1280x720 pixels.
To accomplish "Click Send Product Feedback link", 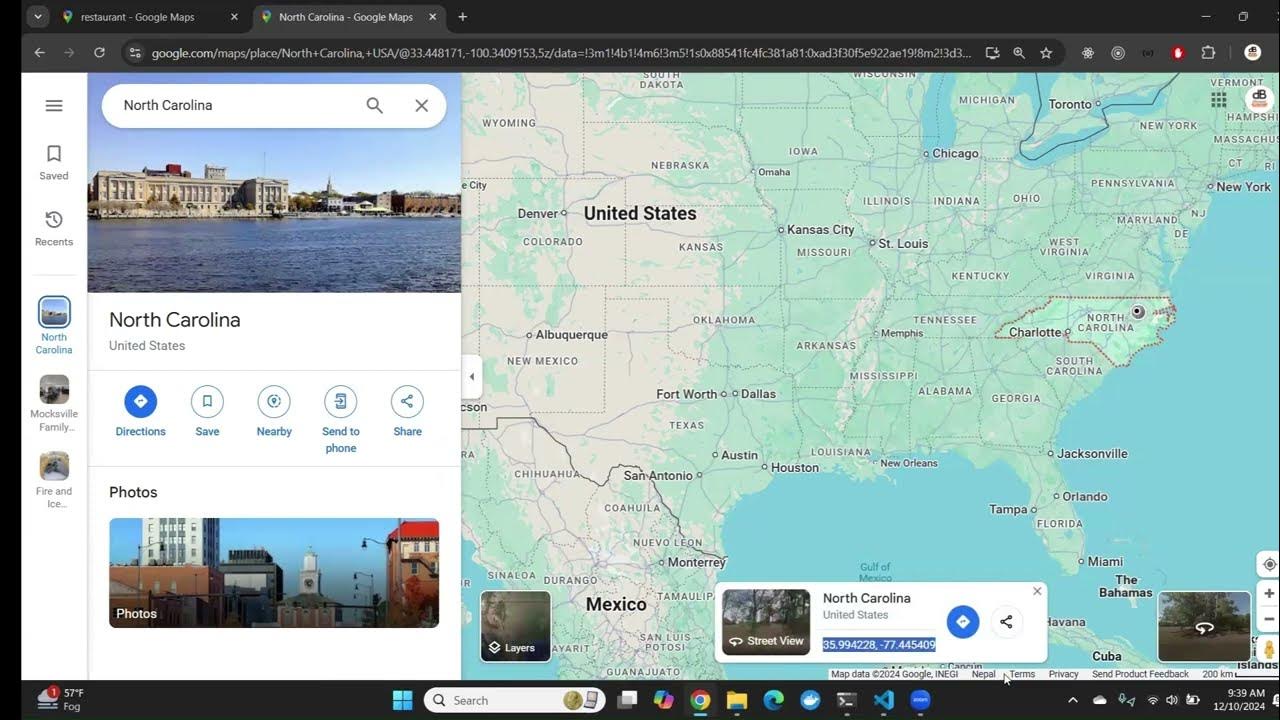I will [x=1140, y=674].
